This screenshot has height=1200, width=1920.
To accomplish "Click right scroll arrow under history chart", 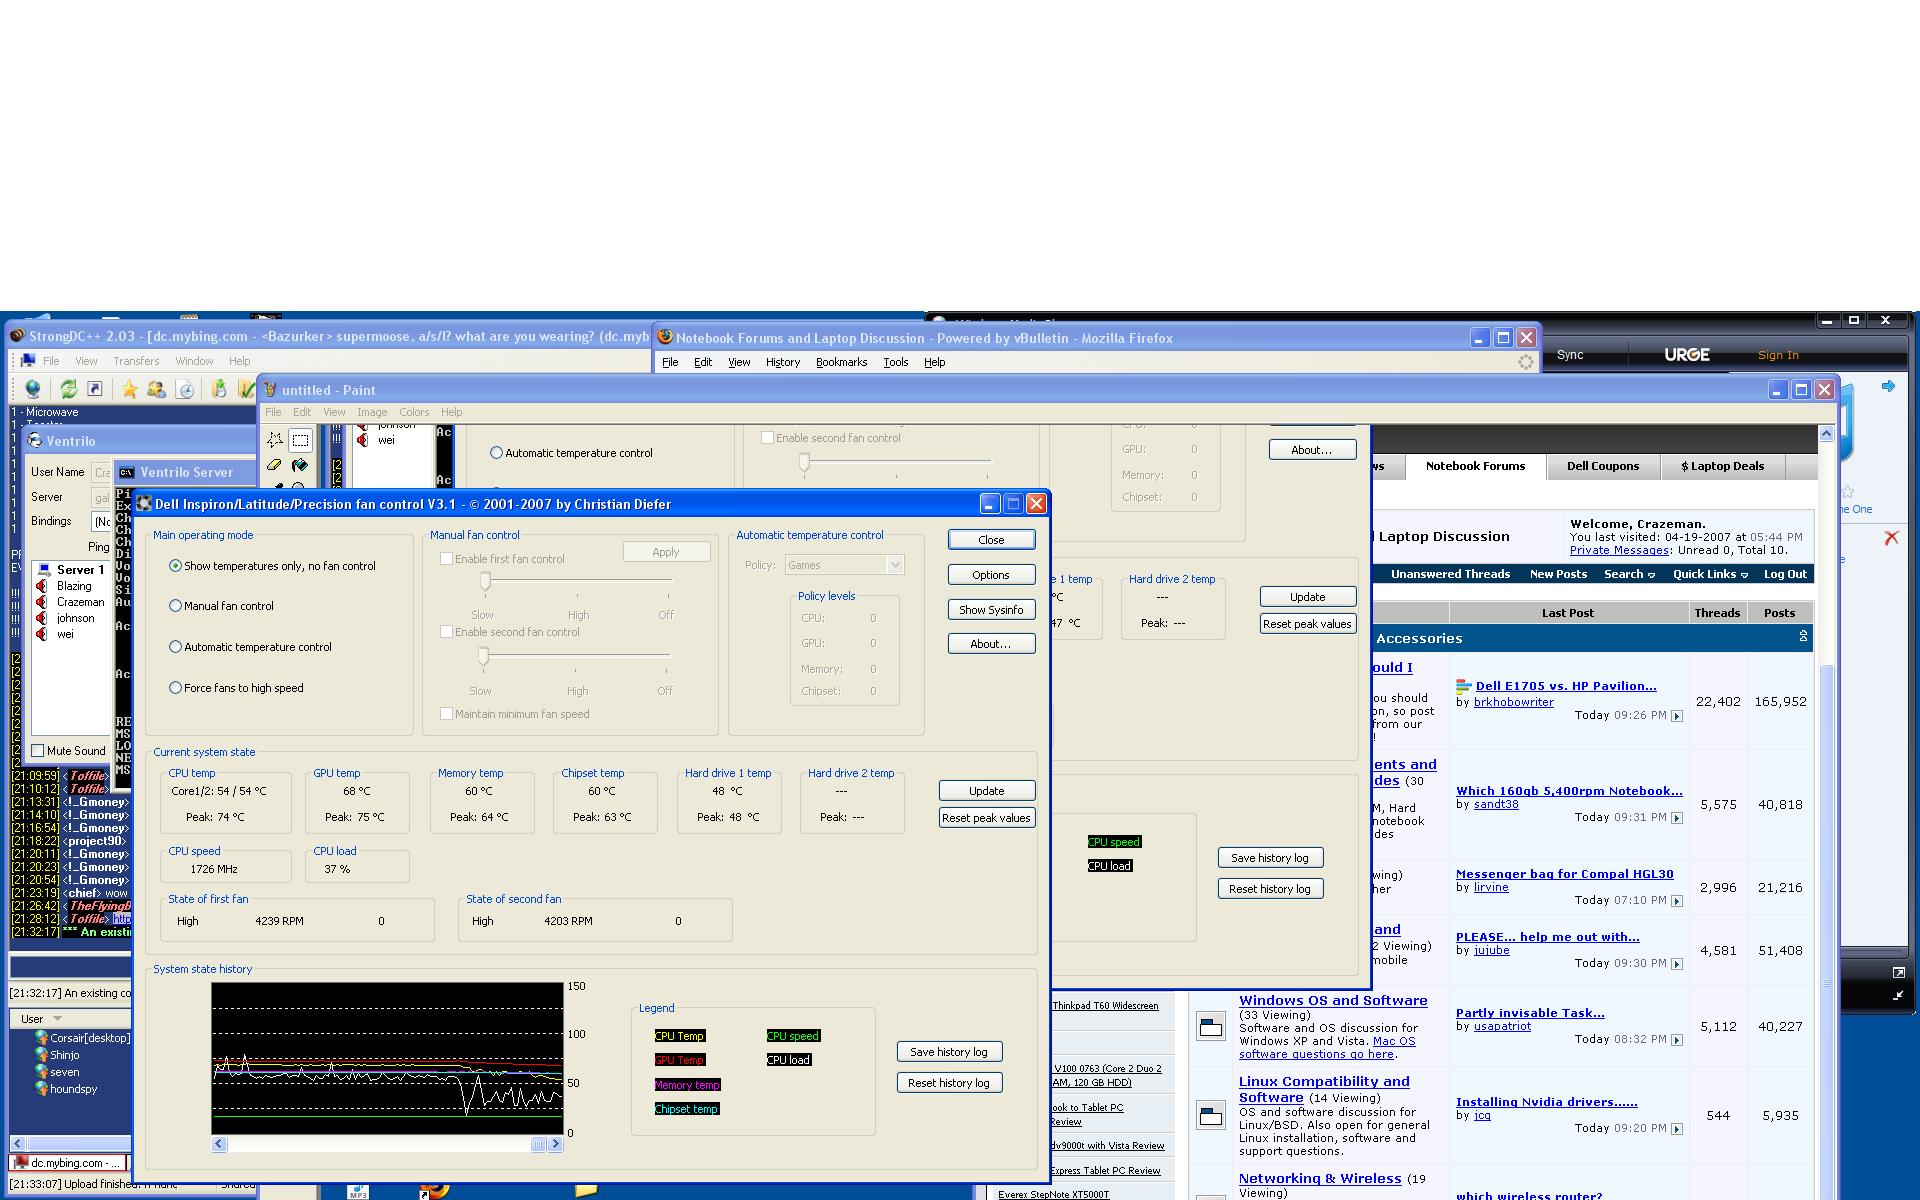I will coord(556,1145).
